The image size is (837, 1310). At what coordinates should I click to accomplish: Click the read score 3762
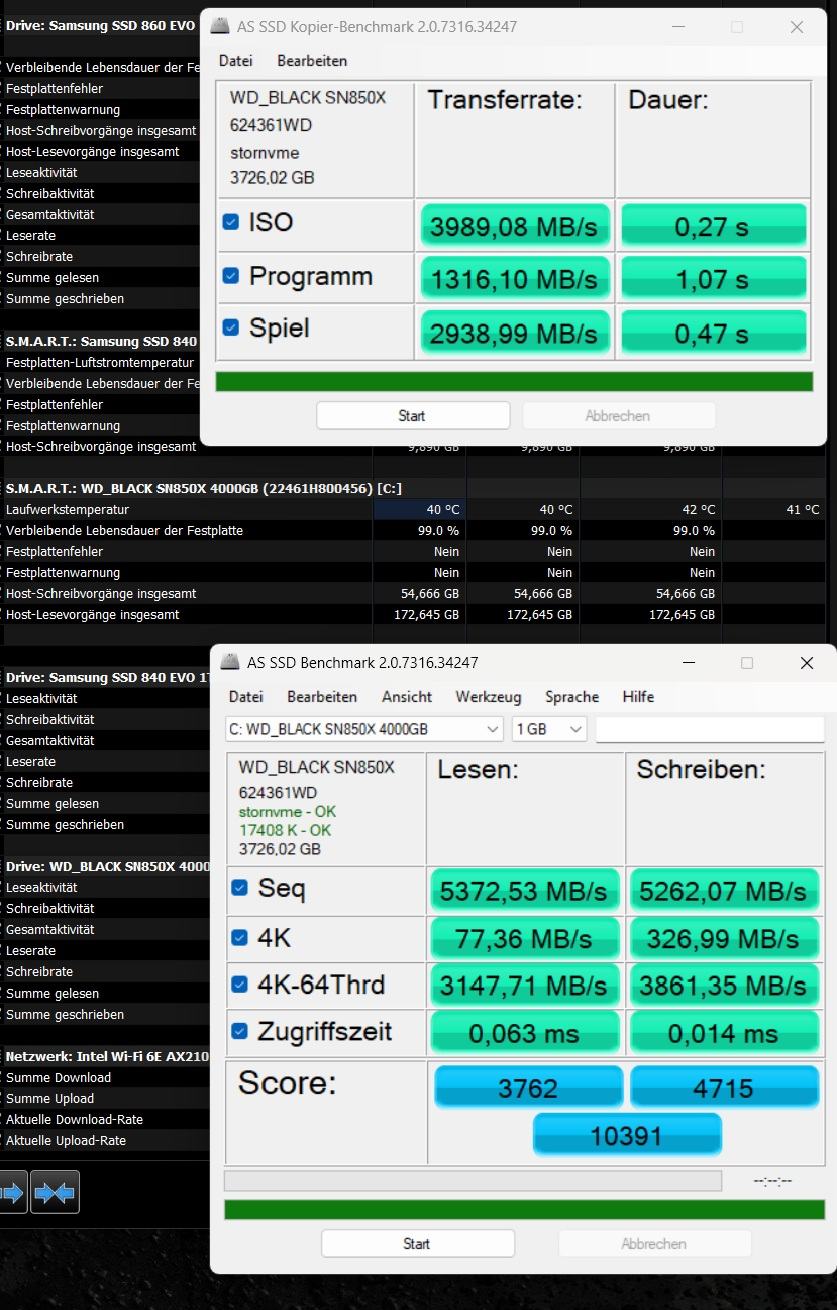(x=528, y=1087)
